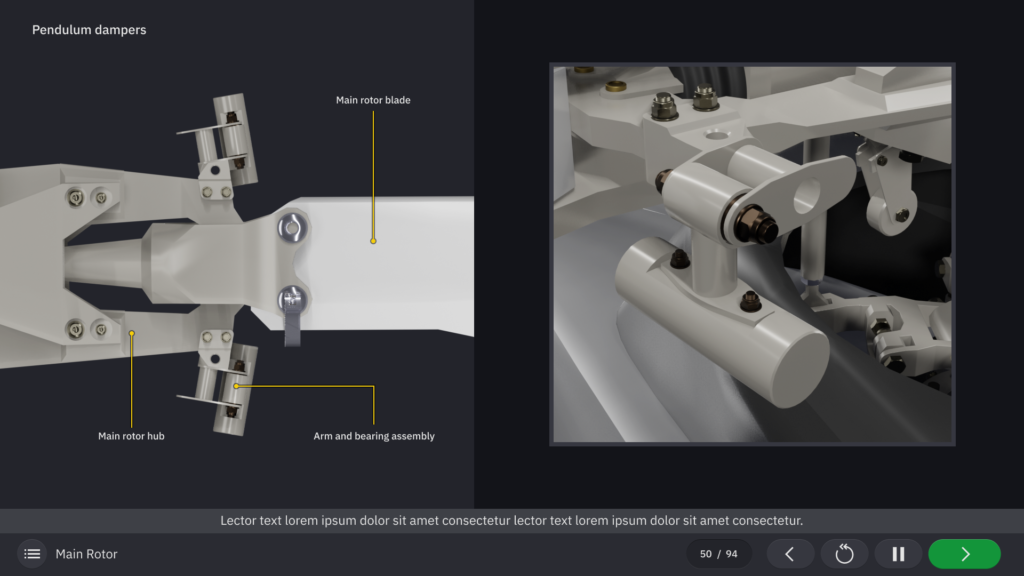The width and height of the screenshot is (1024, 576).
Task: Pause the presentation playback
Action: (899, 554)
